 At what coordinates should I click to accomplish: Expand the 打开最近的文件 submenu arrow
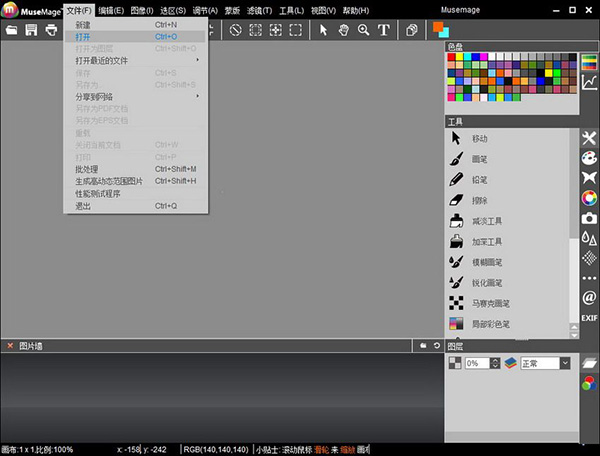(197, 60)
